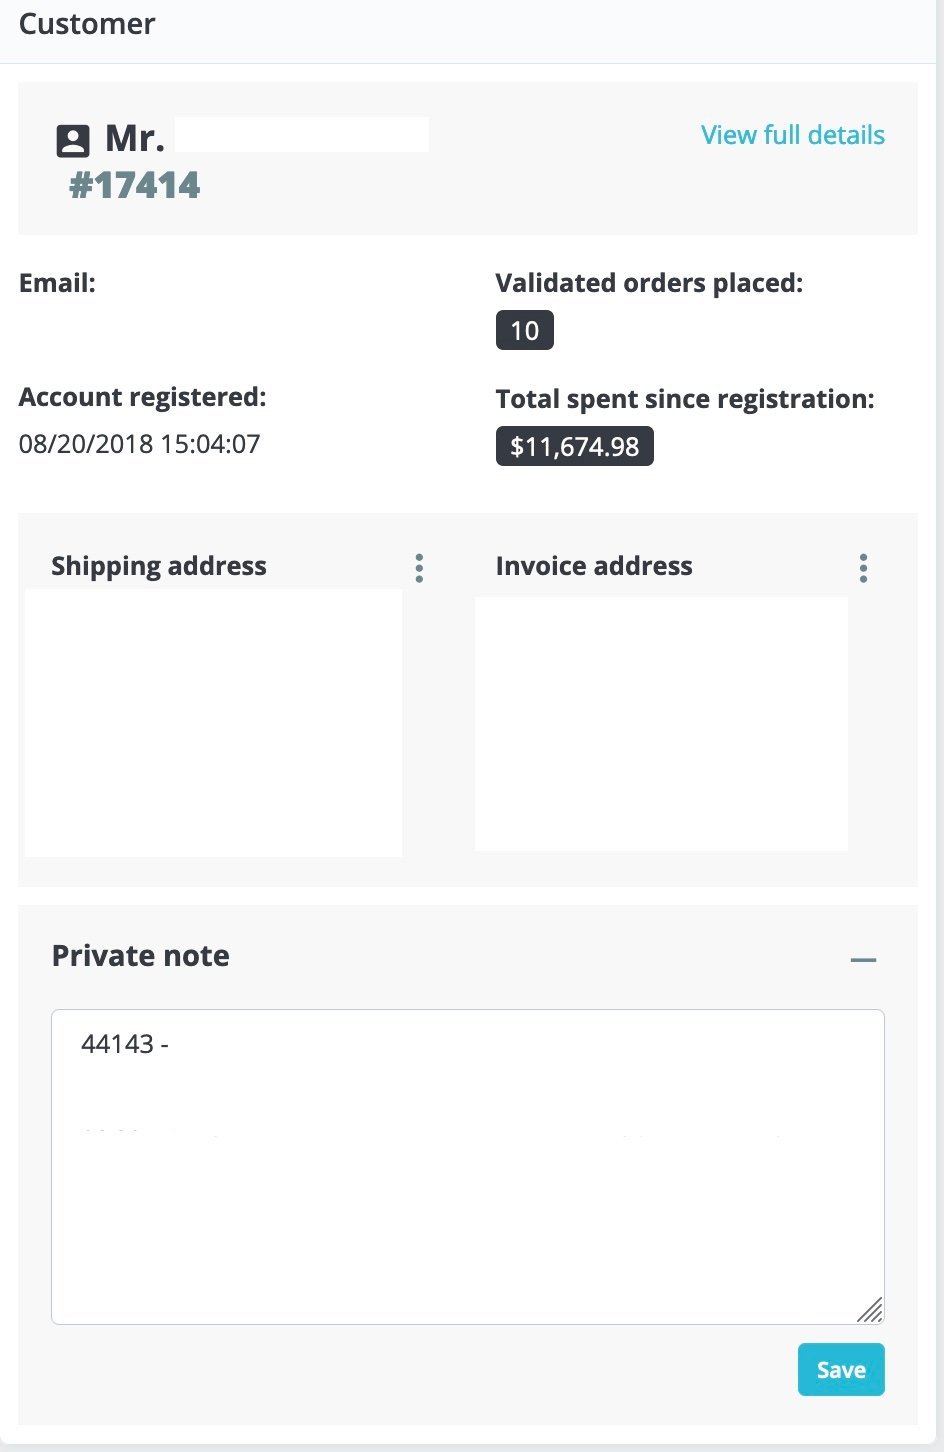Open customer ID #17414
Image resolution: width=944 pixels, height=1452 pixels.
click(134, 185)
